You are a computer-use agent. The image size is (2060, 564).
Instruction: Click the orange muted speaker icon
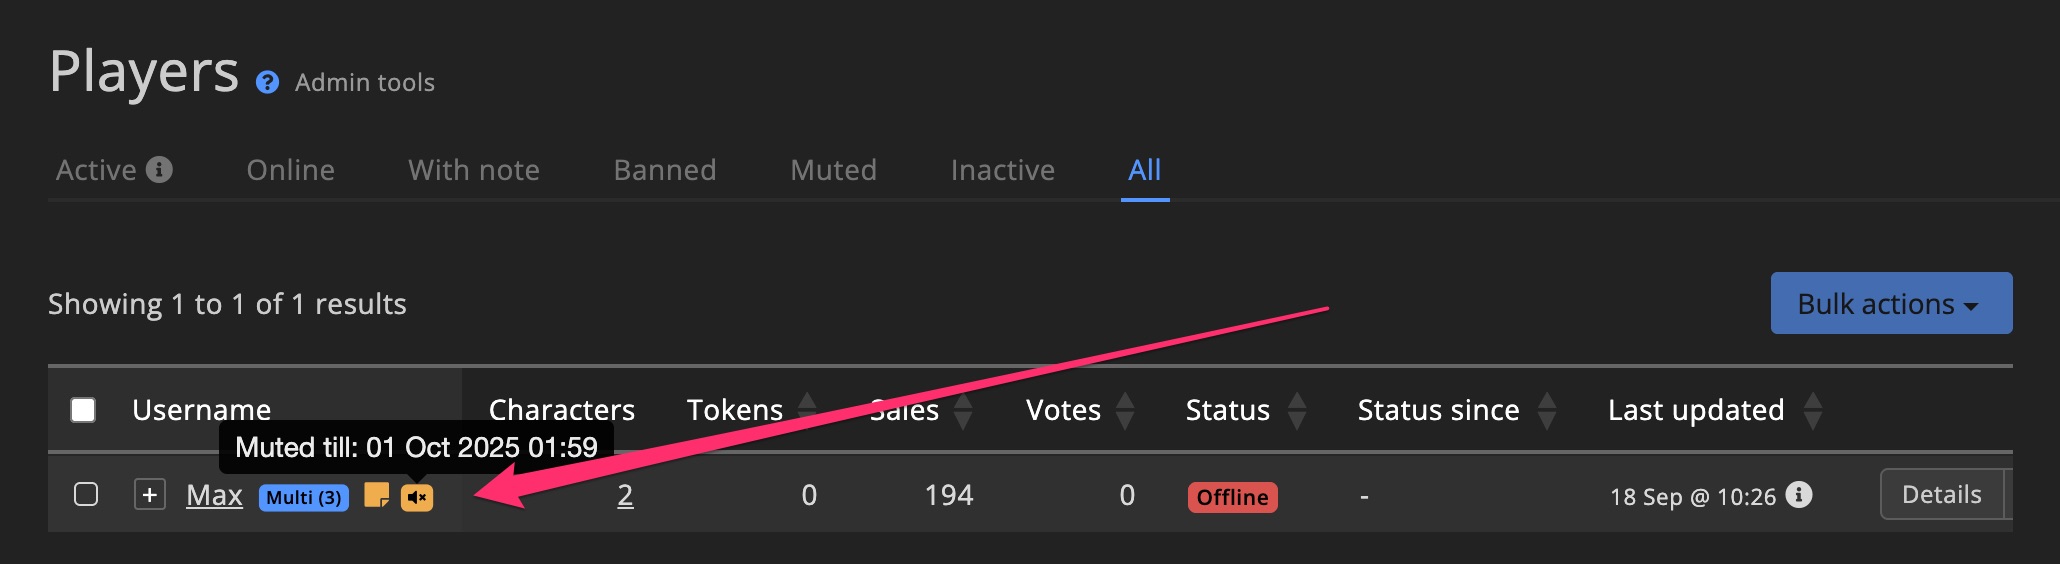tap(417, 497)
